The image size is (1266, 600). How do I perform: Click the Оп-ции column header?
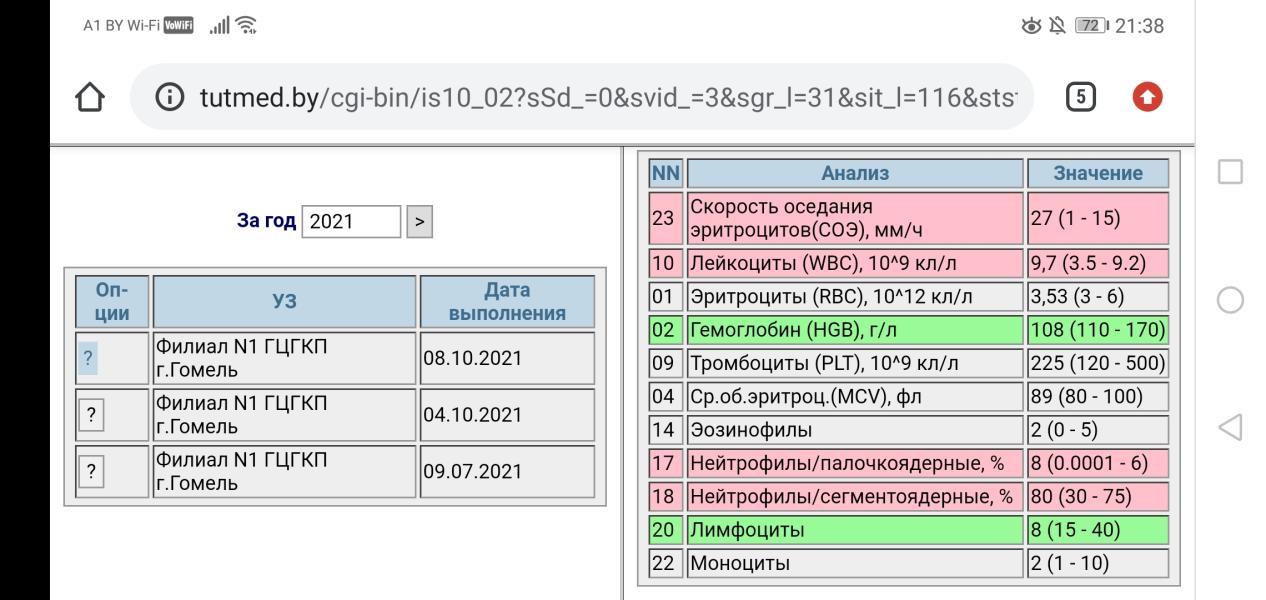(112, 302)
